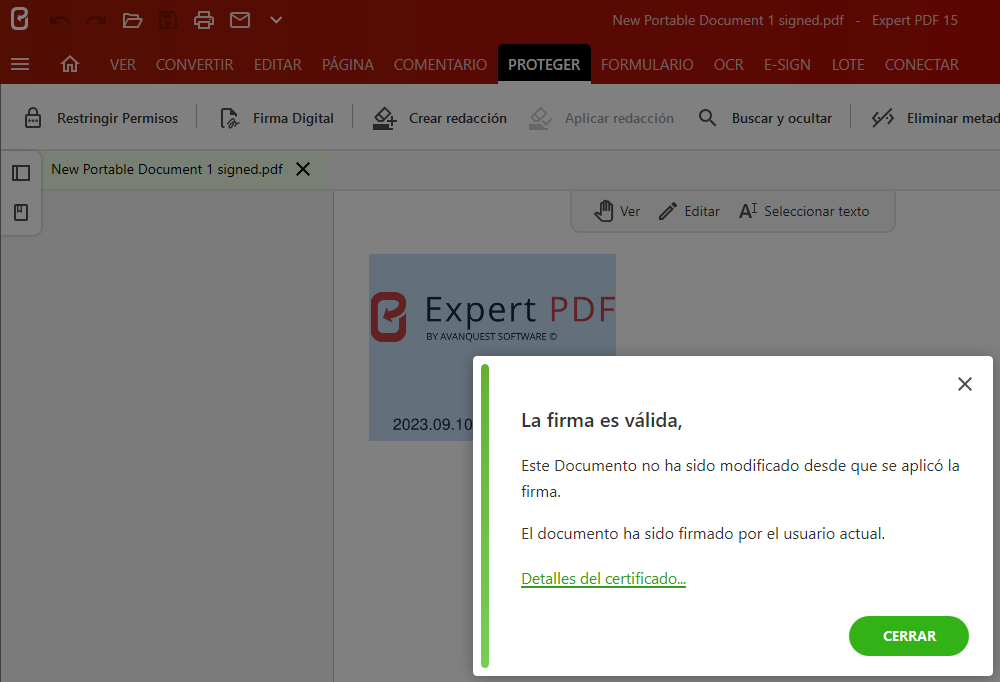Open the CONECTAR tab
Screen dimensions: 1000x682
pyautogui.click(x=922, y=64)
